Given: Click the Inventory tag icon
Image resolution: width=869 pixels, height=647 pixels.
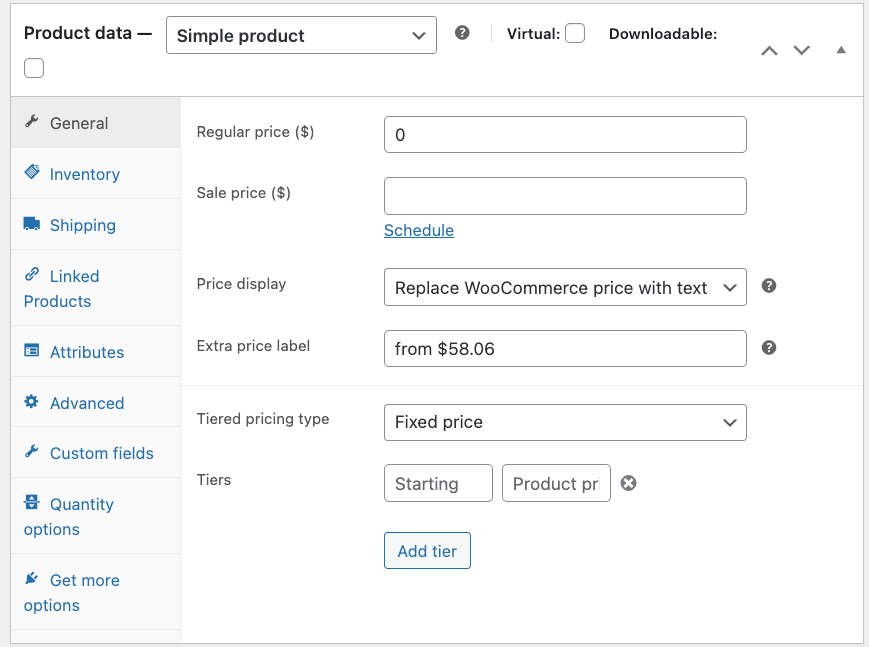Looking at the screenshot, I should click(32, 173).
